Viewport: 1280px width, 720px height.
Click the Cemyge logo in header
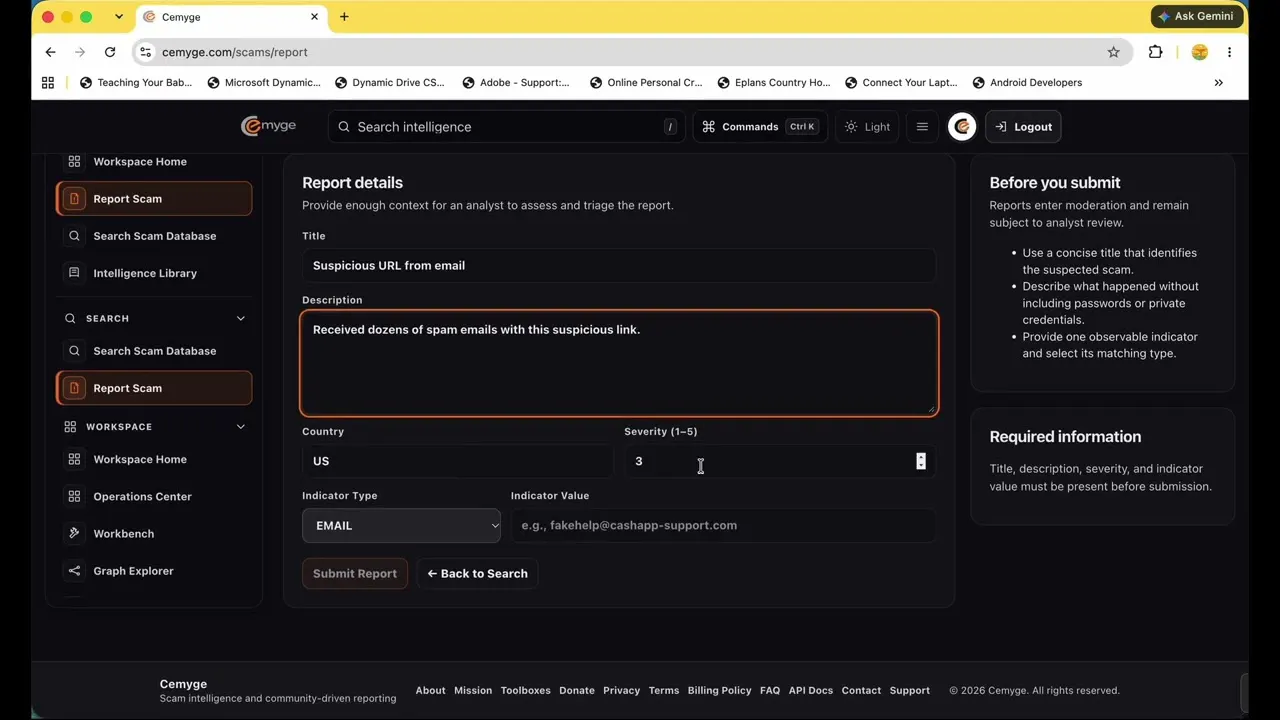coord(268,127)
